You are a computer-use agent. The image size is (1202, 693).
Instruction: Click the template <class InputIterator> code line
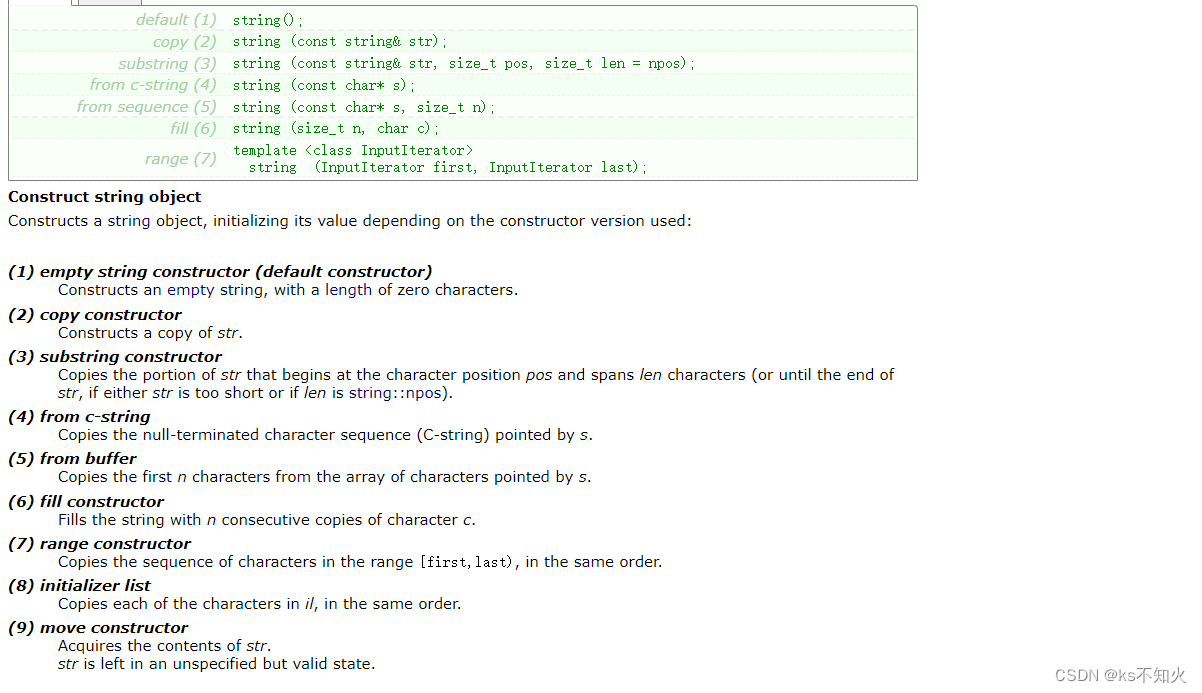[353, 151]
